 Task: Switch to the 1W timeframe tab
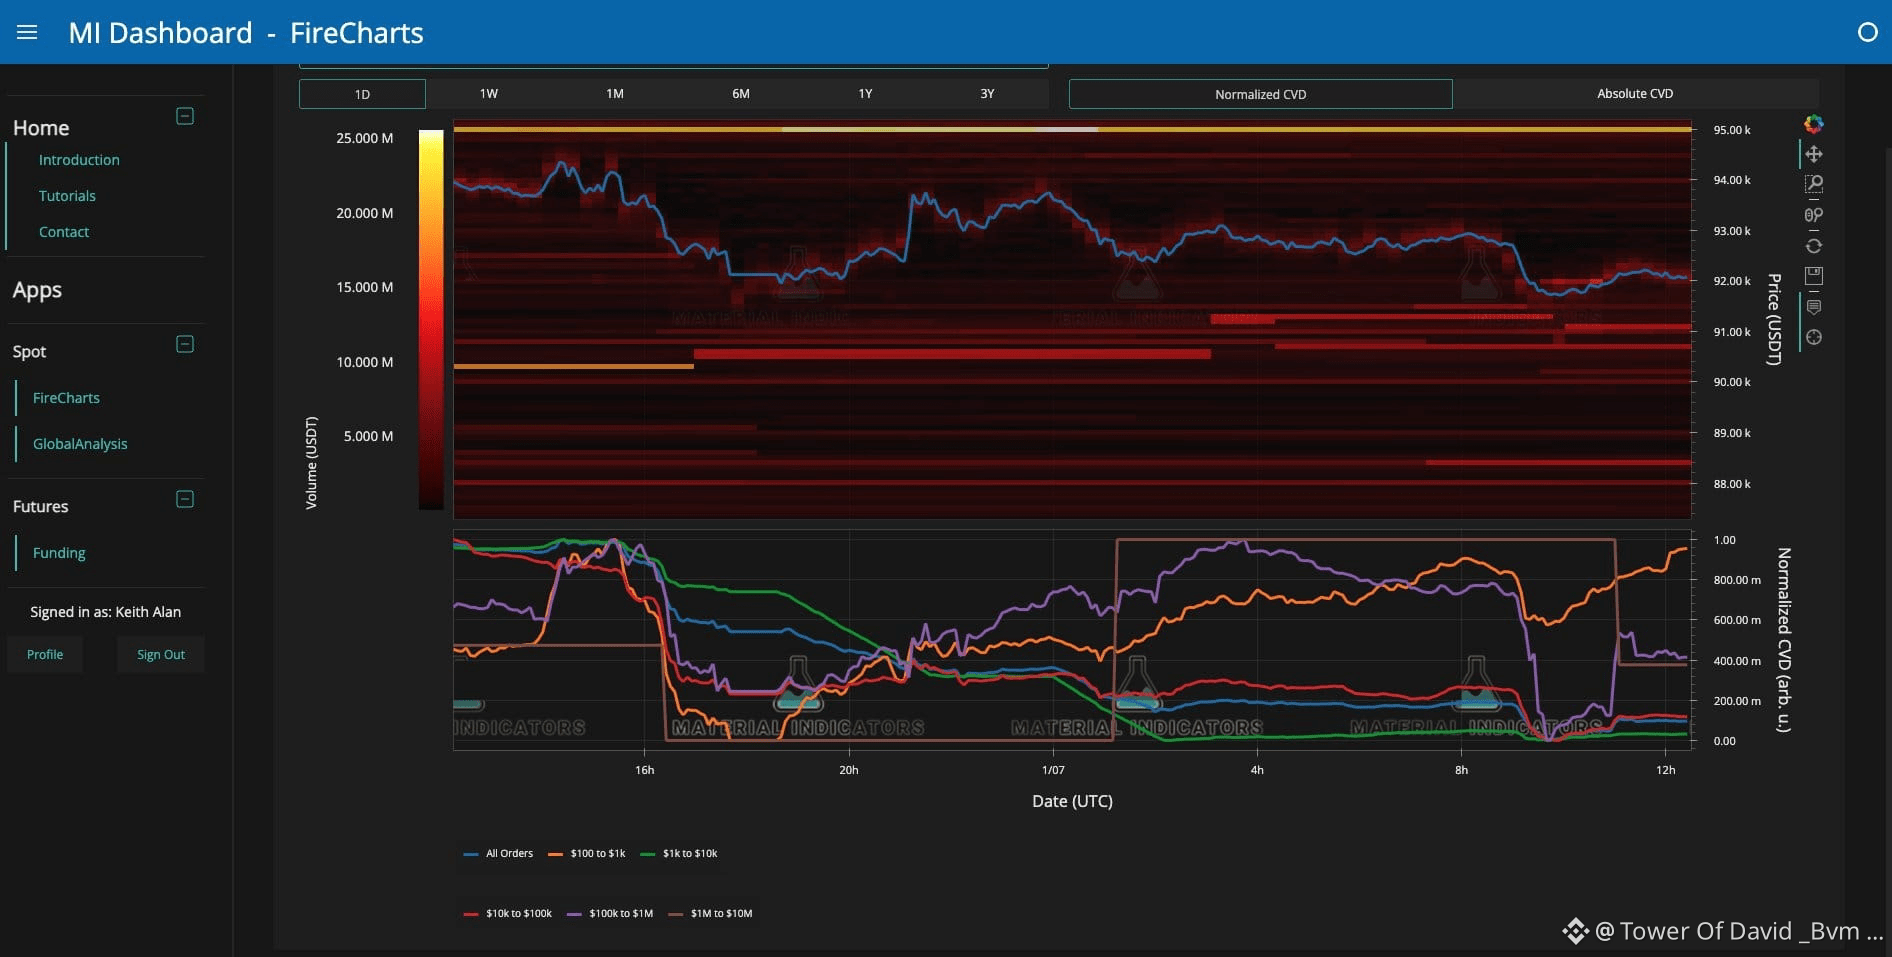click(488, 94)
